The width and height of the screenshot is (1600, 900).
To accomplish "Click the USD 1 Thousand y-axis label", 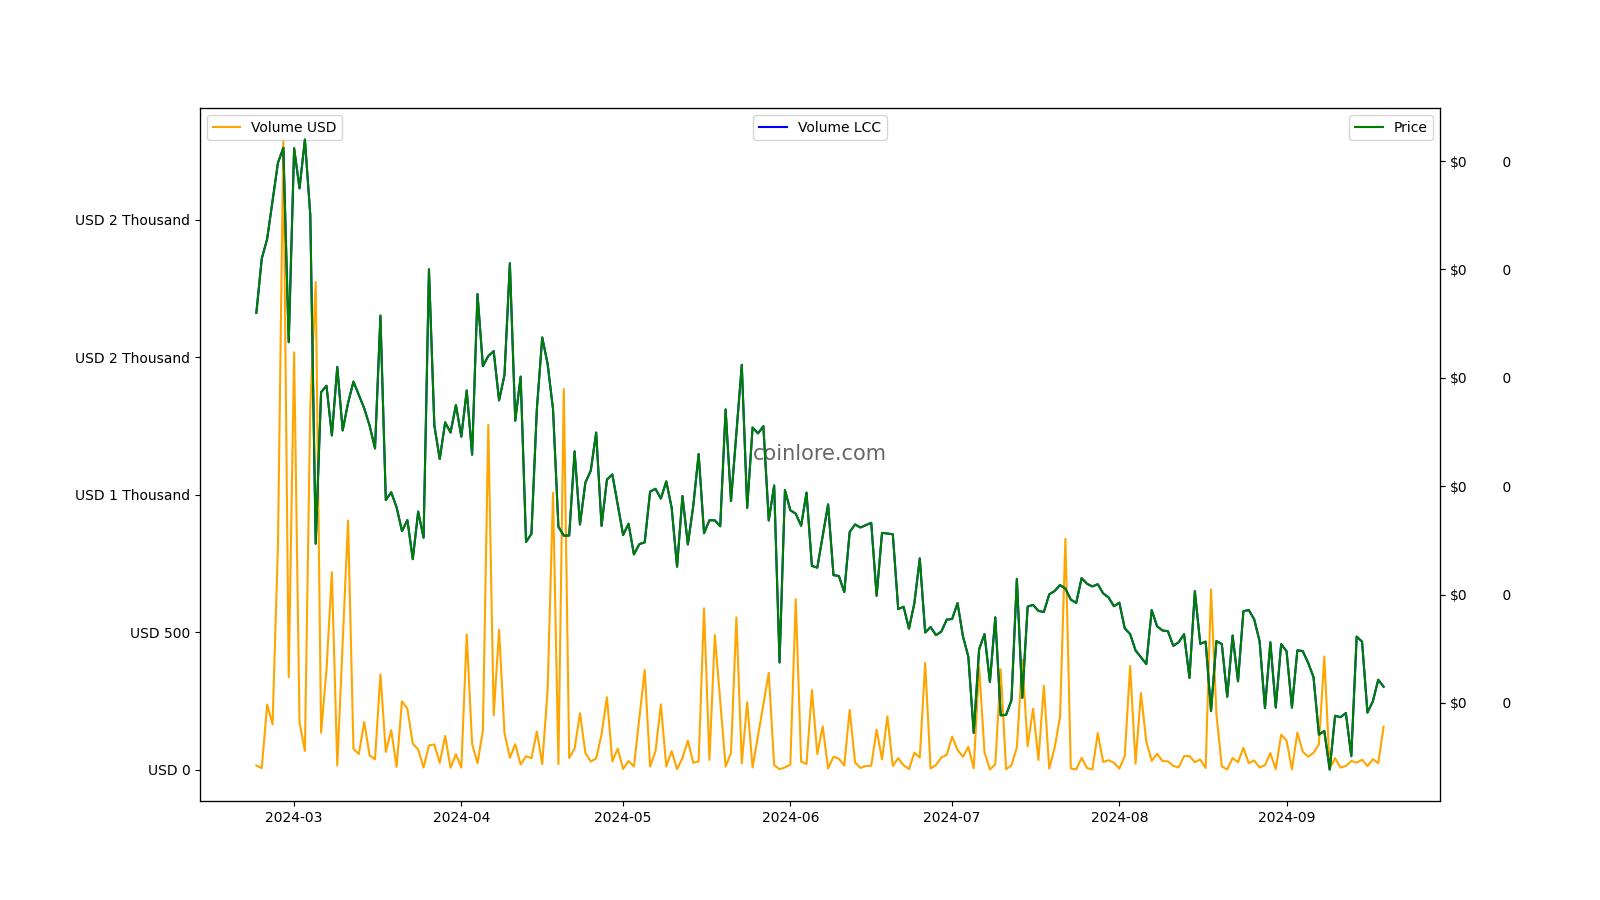I will pyautogui.click(x=132, y=495).
